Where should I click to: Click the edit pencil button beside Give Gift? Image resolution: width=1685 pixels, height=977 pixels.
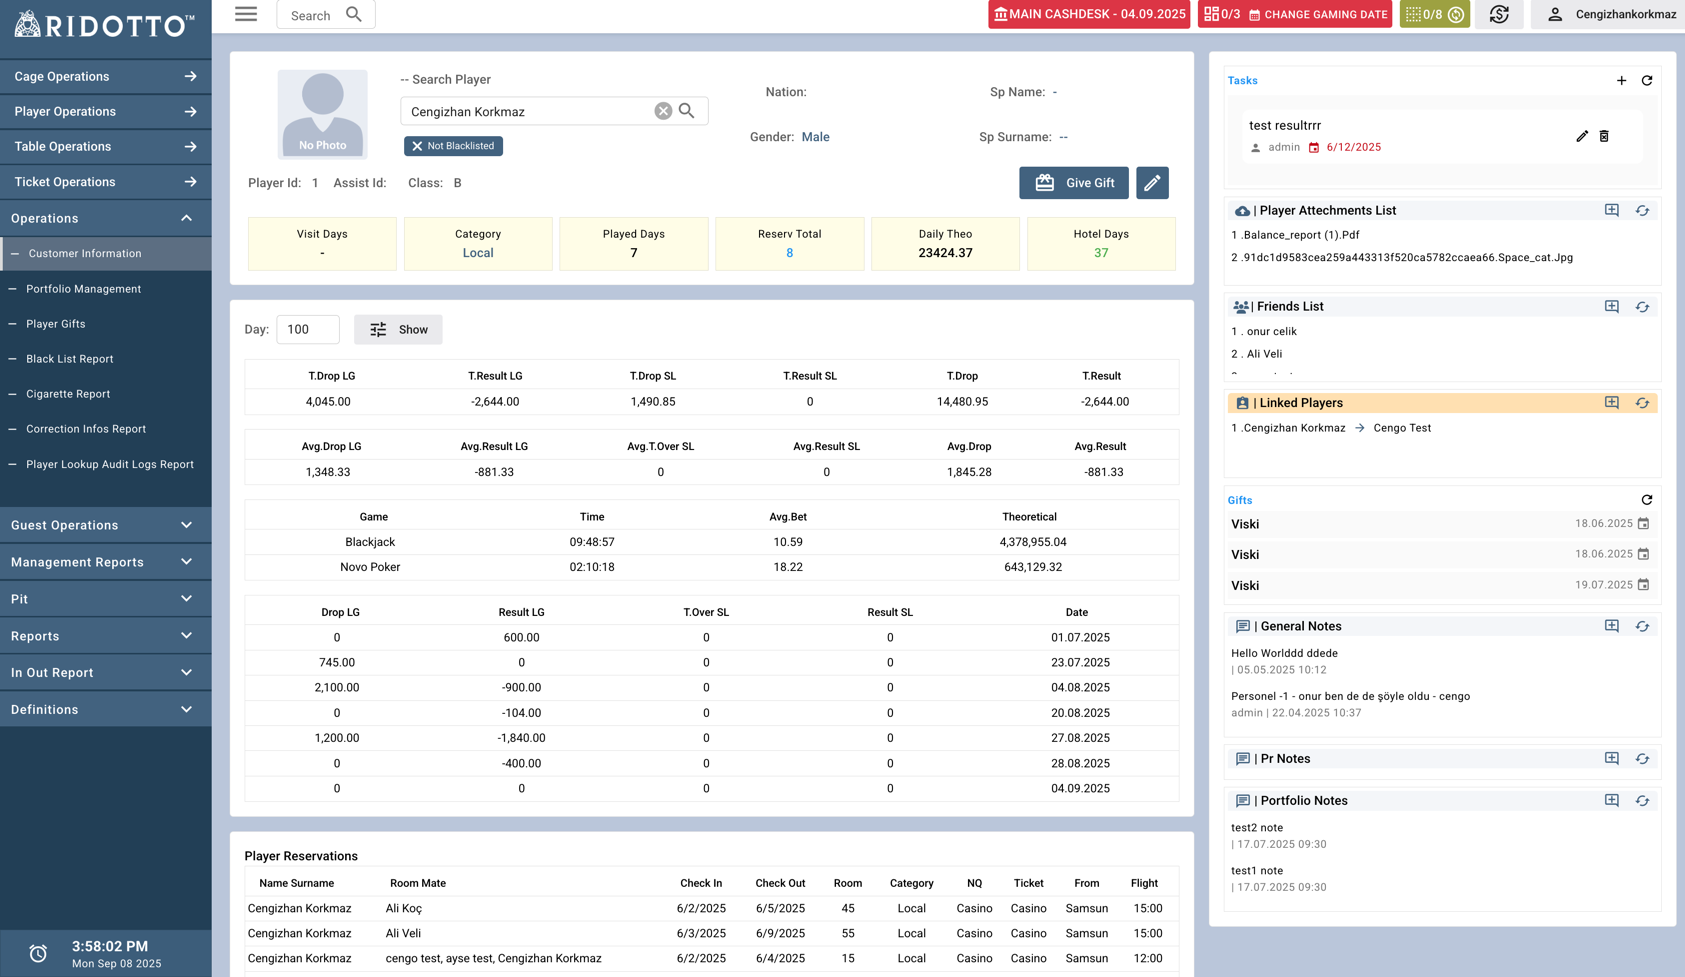coord(1152,183)
